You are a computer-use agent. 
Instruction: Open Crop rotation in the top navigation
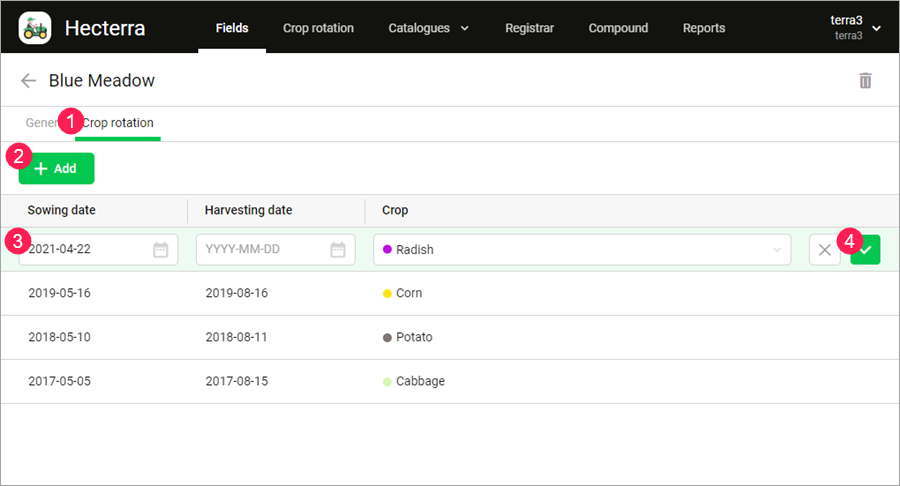click(318, 28)
